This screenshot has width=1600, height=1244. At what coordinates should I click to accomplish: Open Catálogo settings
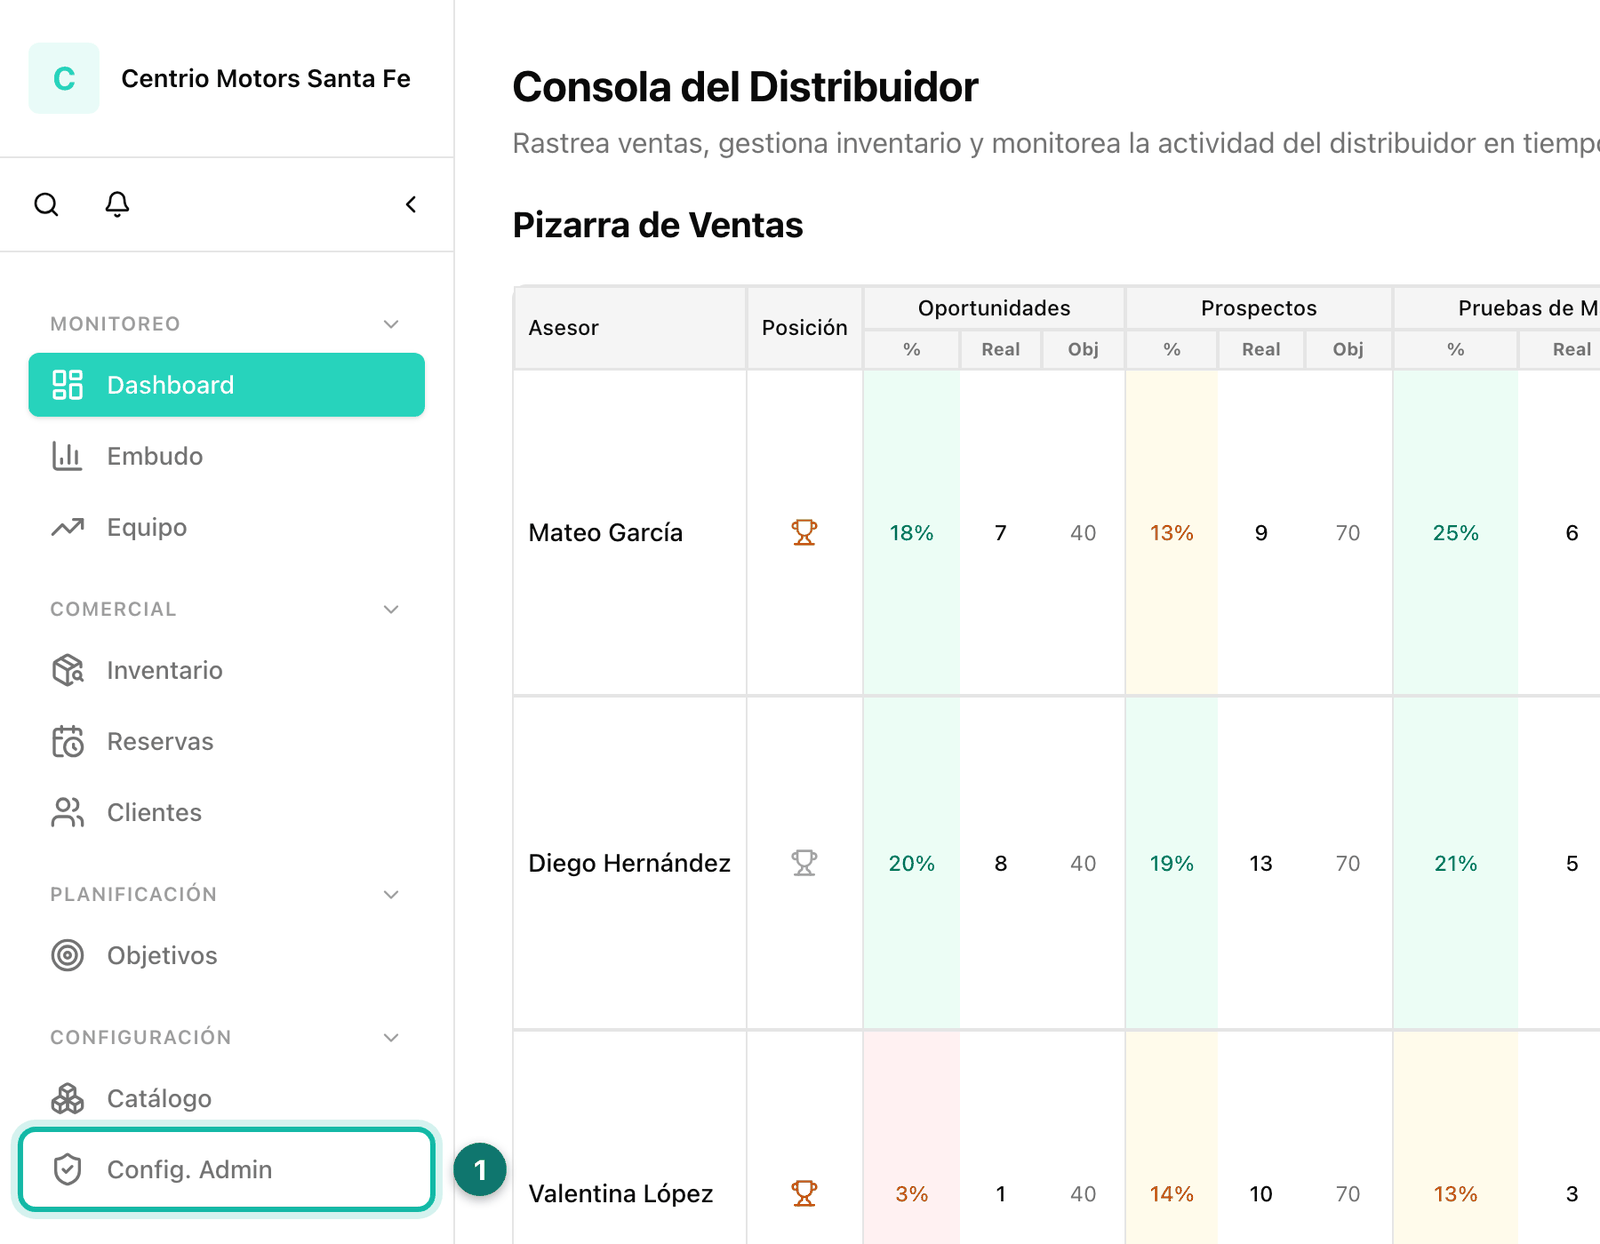click(x=227, y=1098)
